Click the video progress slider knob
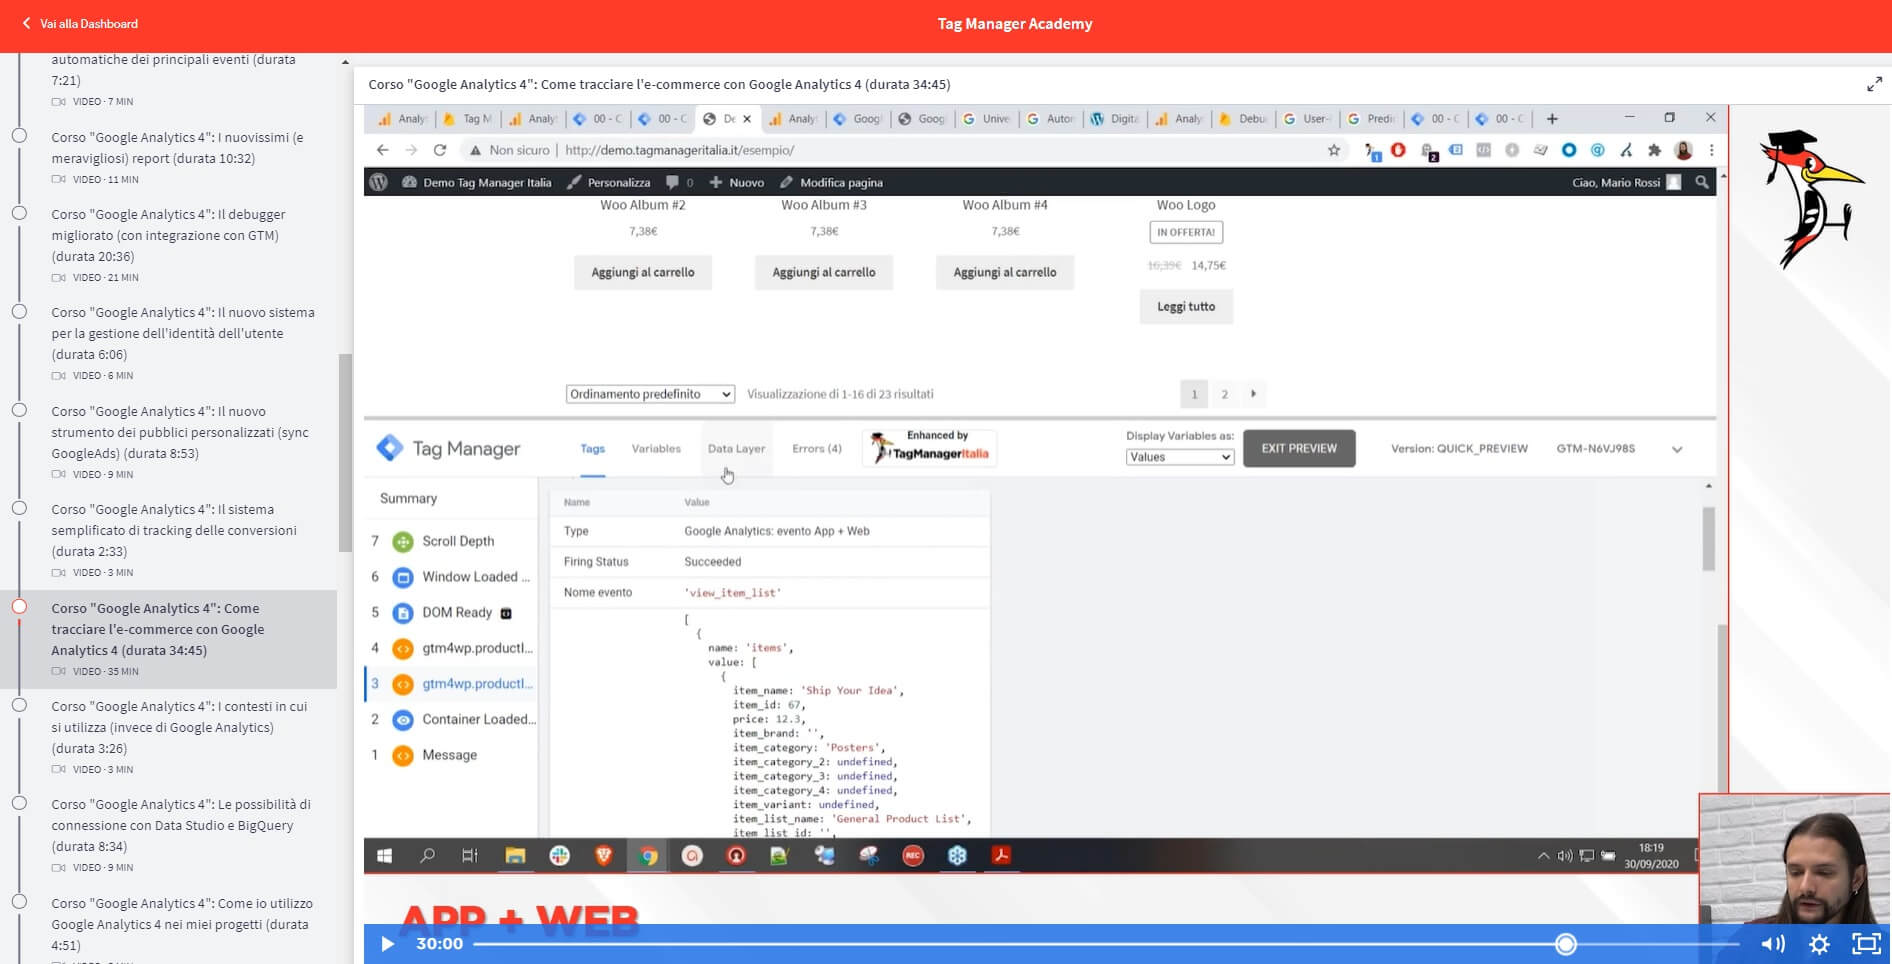Screen dimensions: 1892x964 1566,943
